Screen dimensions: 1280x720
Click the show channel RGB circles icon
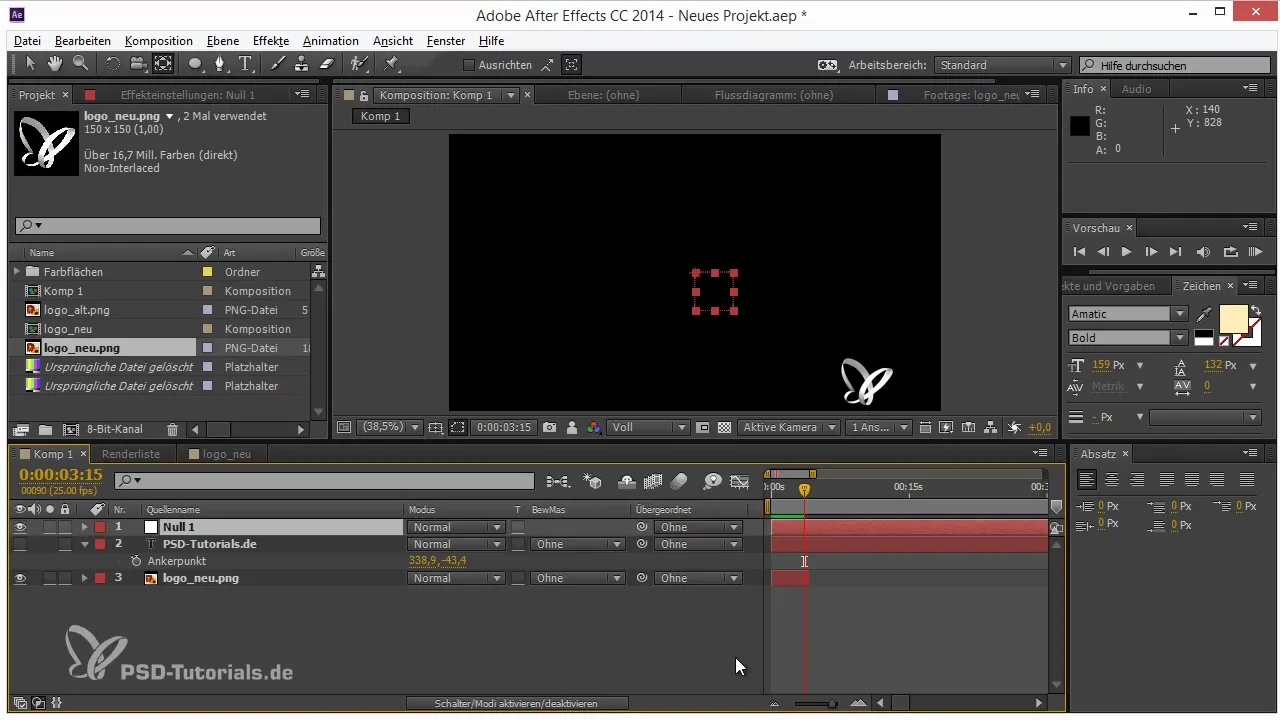coord(594,427)
